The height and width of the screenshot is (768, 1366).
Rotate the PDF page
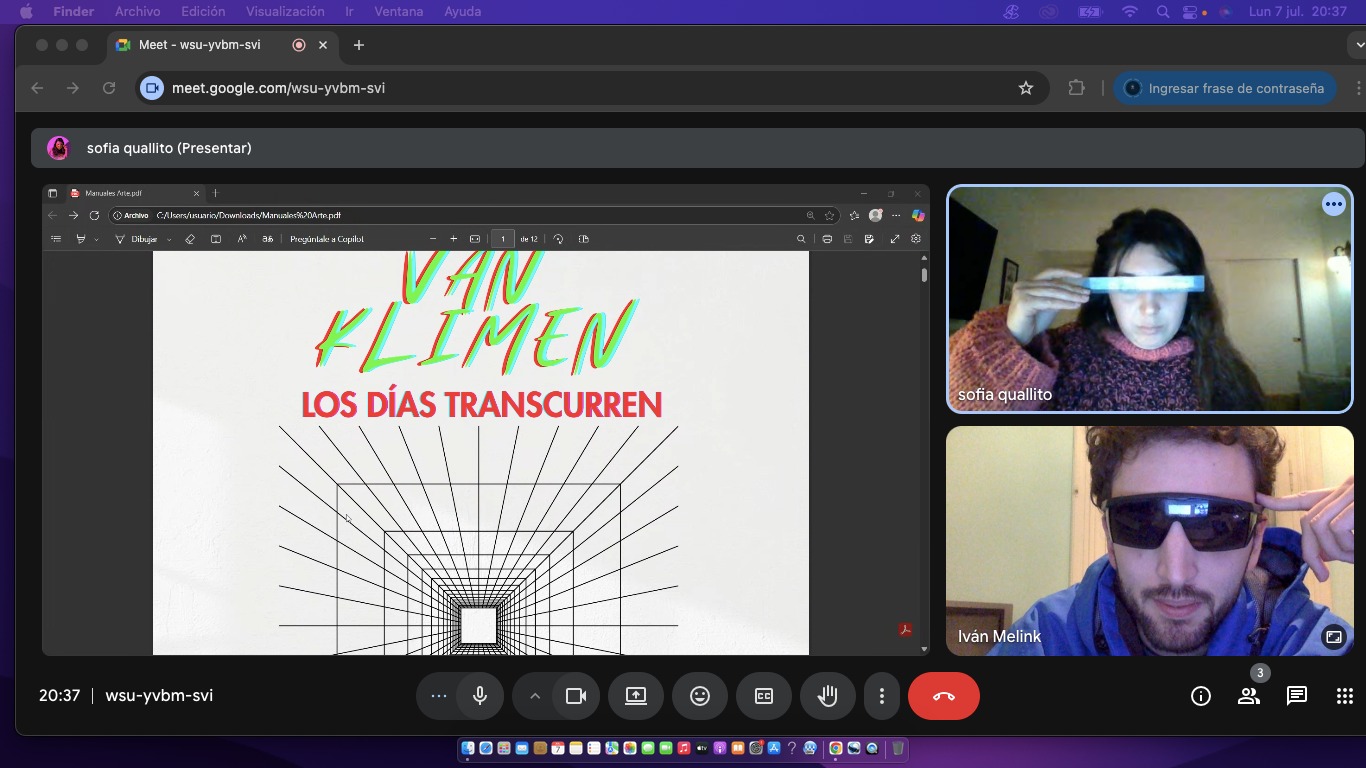[x=559, y=238]
